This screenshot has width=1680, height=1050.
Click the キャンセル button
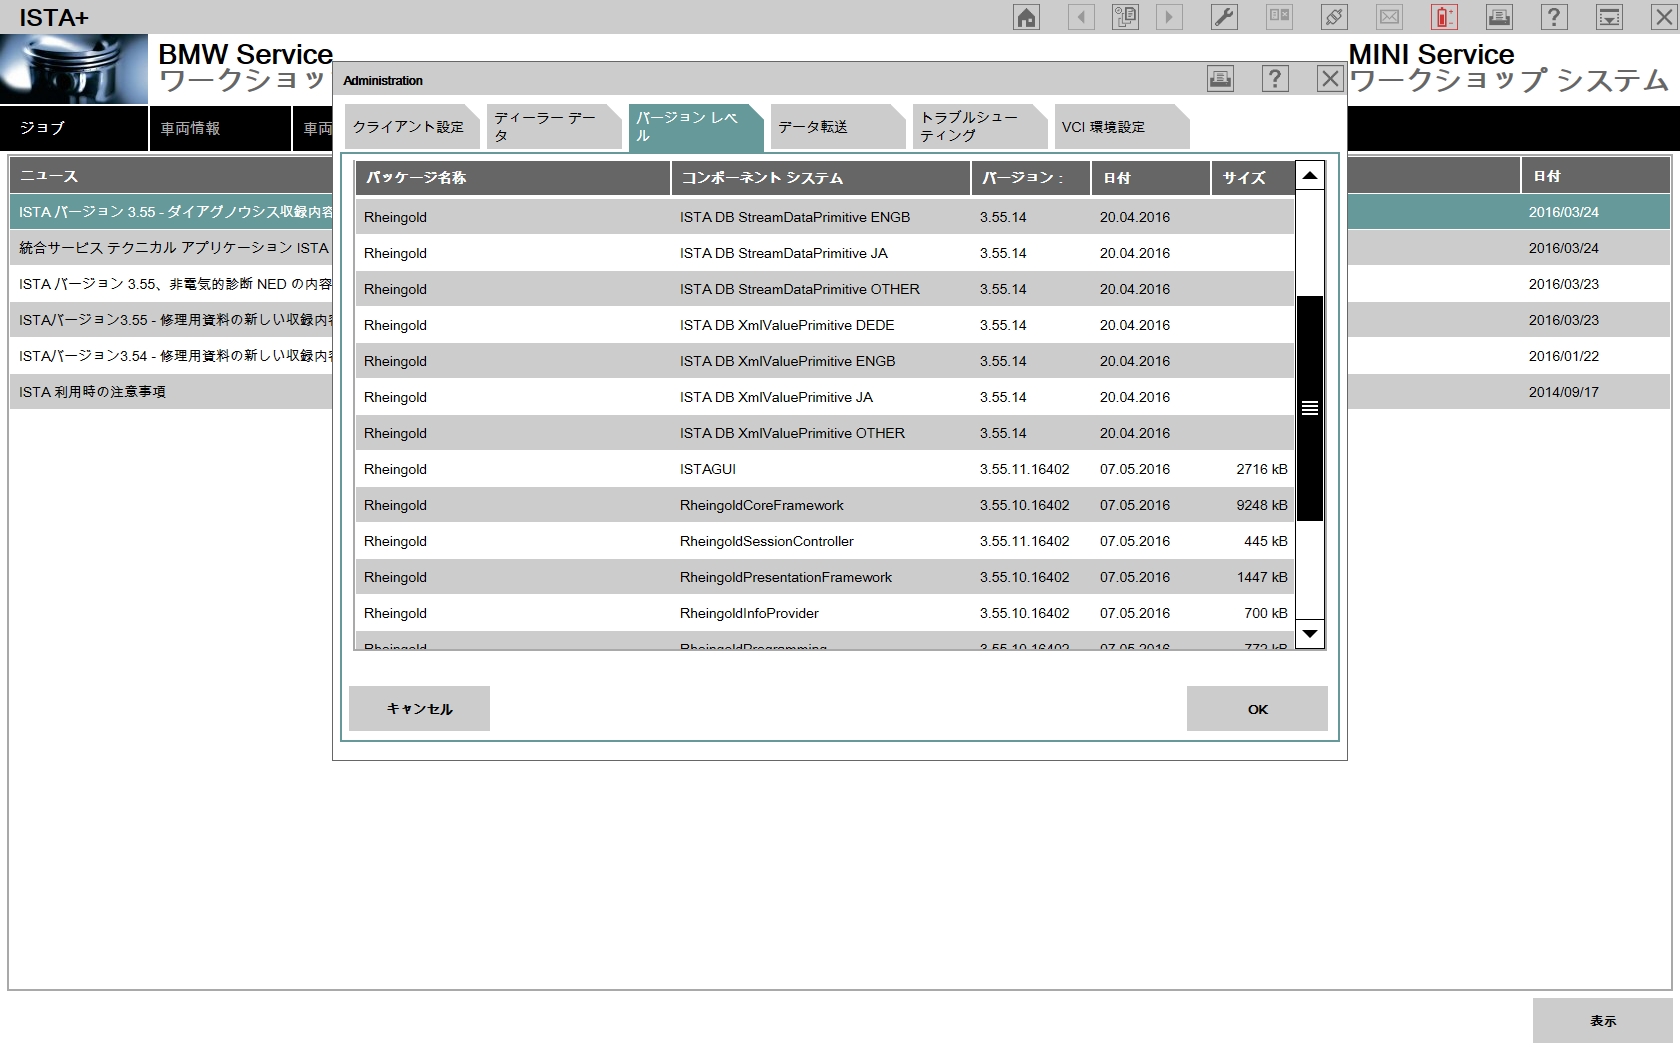[x=419, y=708]
